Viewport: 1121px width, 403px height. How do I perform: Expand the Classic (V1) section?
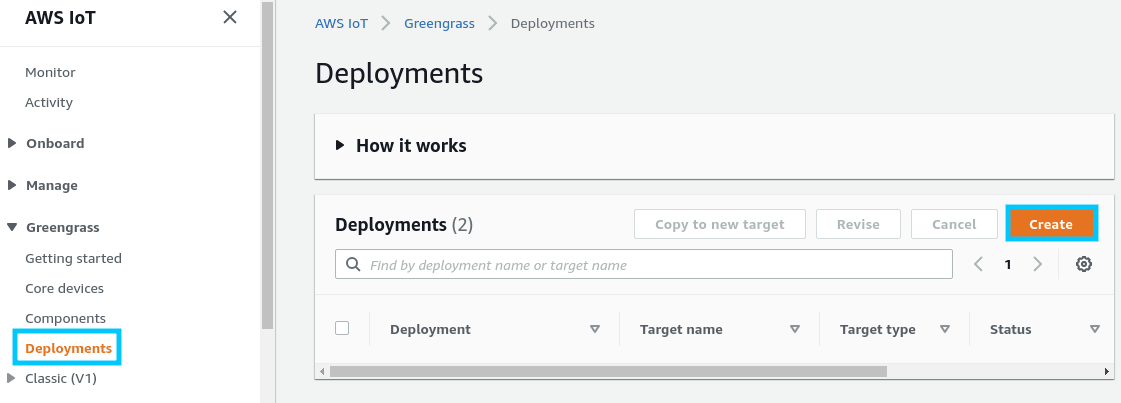(x=12, y=378)
